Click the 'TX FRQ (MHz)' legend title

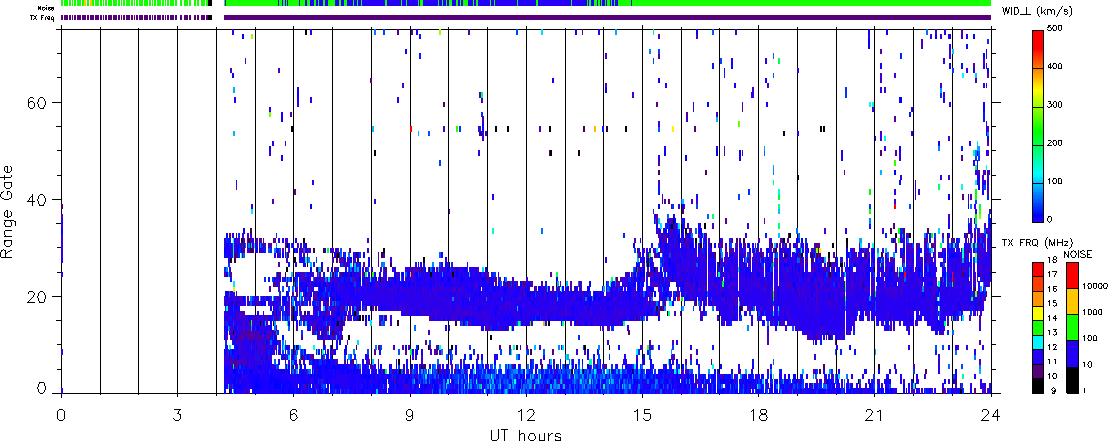coord(1035,243)
